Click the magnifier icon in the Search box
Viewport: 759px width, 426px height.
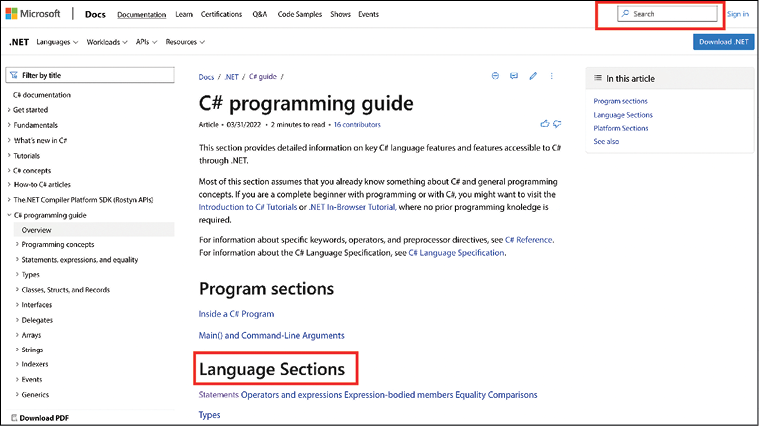[625, 14]
